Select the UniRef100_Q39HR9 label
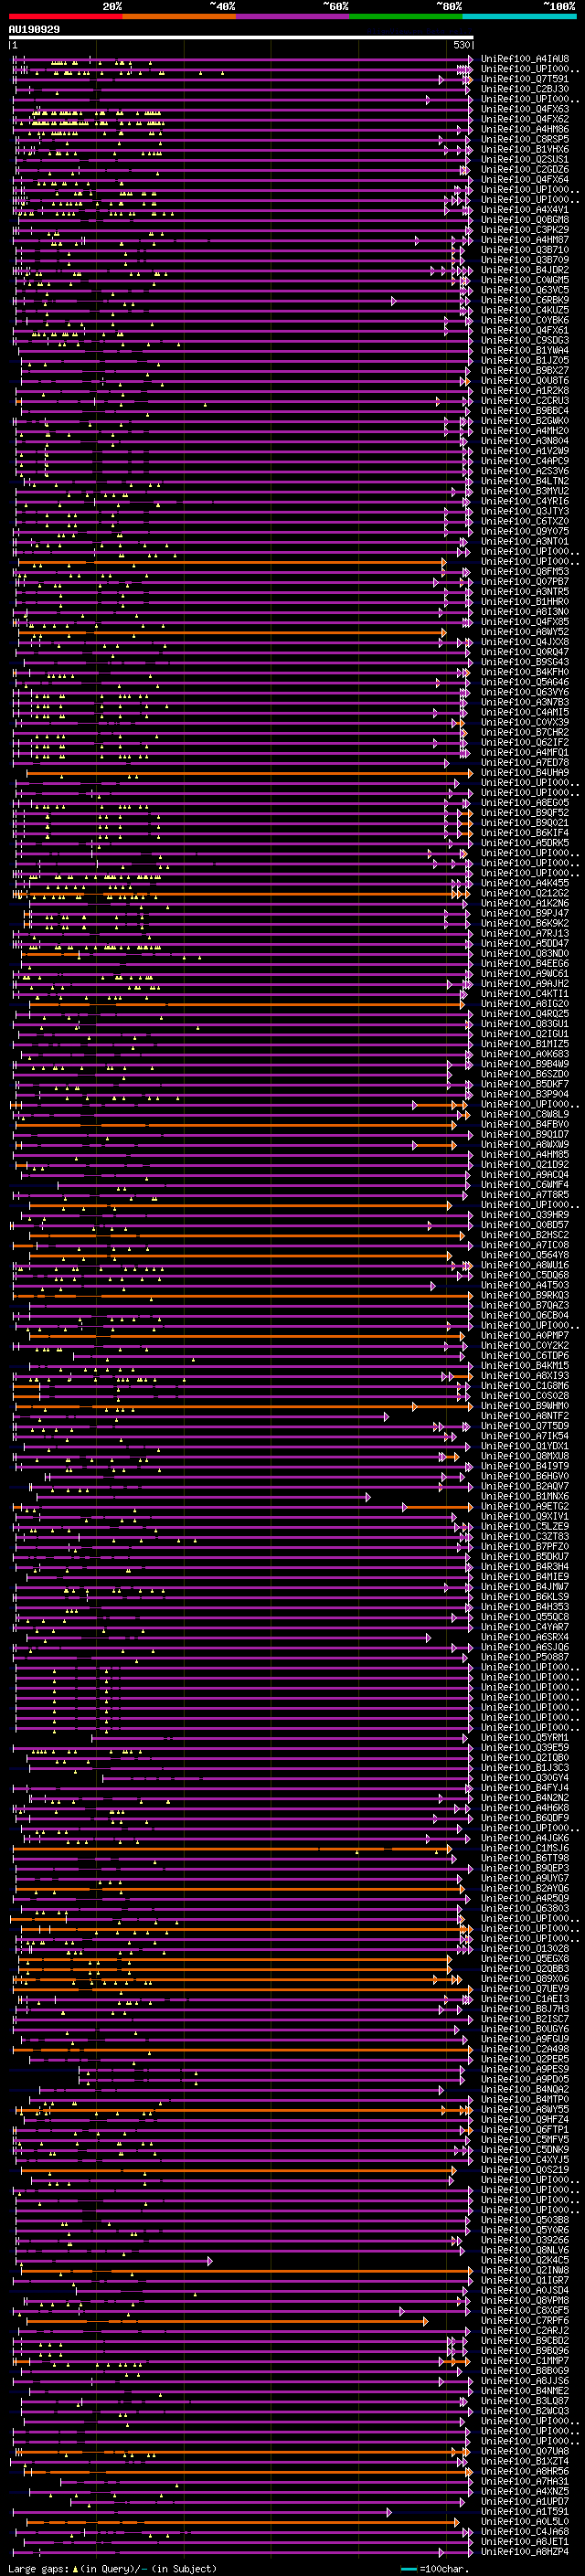Screen dimensions: 585x2576 coord(525,1215)
